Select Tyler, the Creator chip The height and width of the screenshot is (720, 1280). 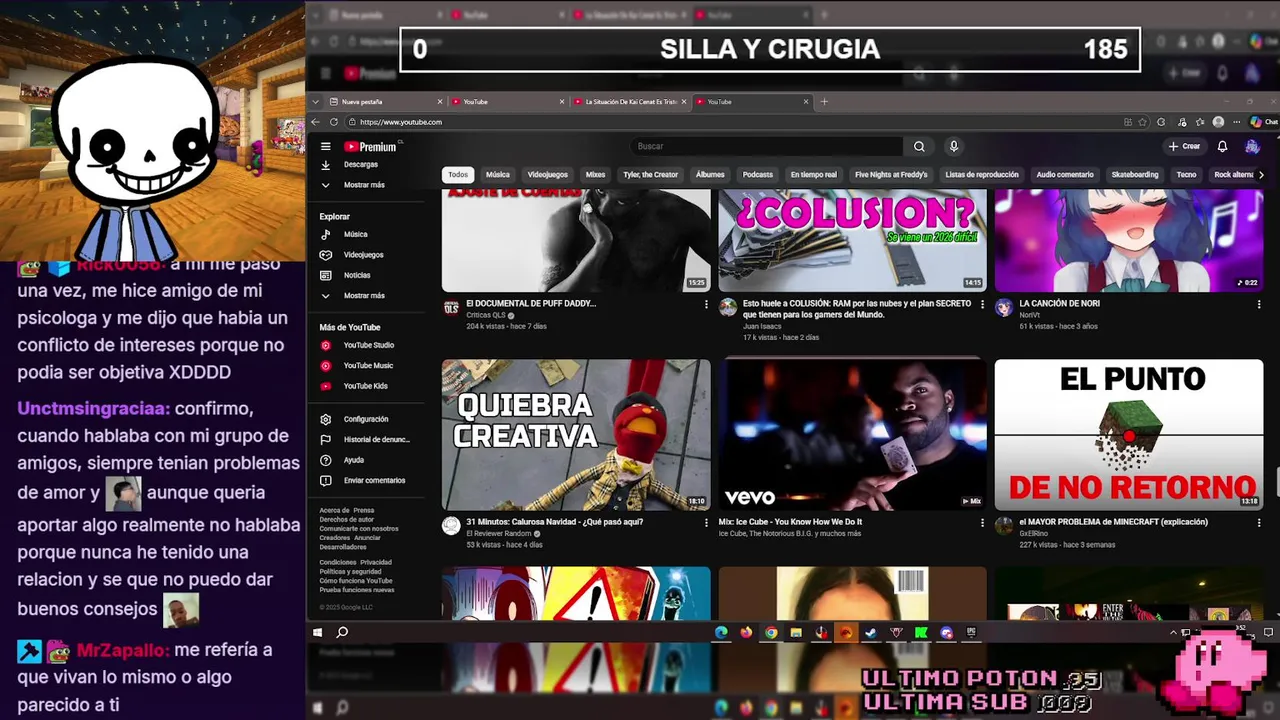click(651, 175)
